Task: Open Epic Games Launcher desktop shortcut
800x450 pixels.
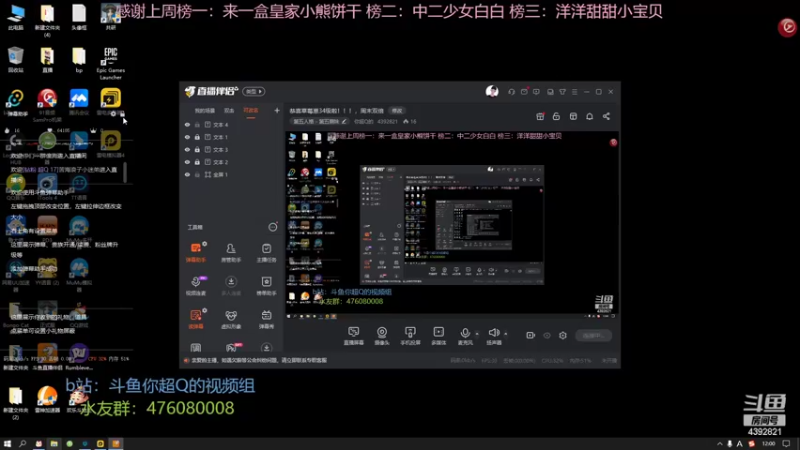Action: 110,64
